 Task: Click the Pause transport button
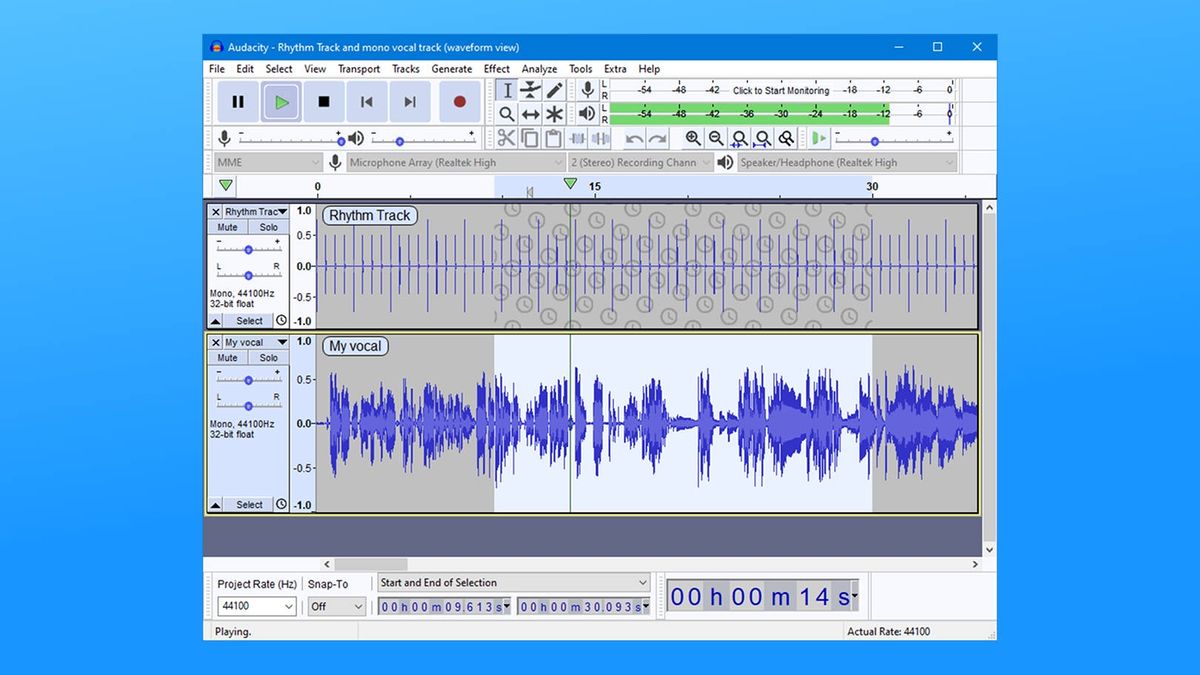click(238, 101)
